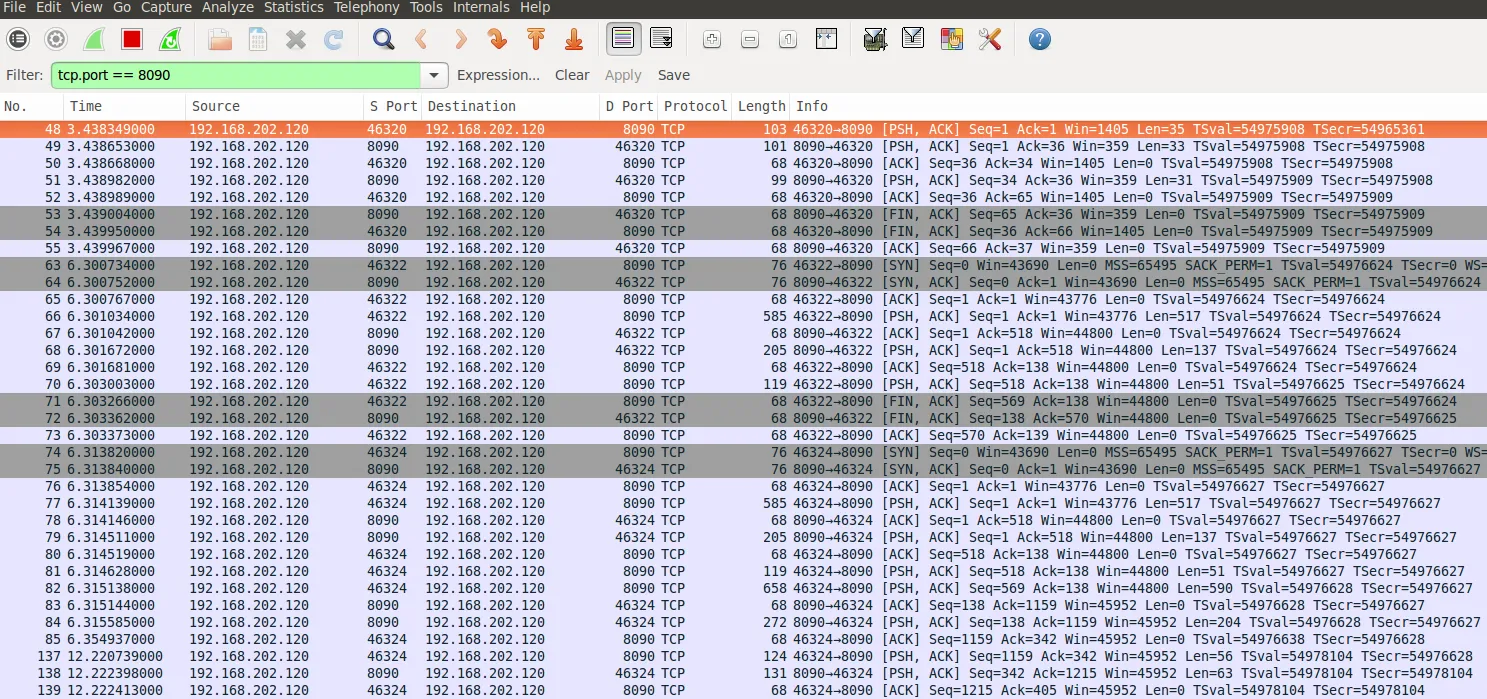Open a capture file (folder icon)

tap(220, 40)
